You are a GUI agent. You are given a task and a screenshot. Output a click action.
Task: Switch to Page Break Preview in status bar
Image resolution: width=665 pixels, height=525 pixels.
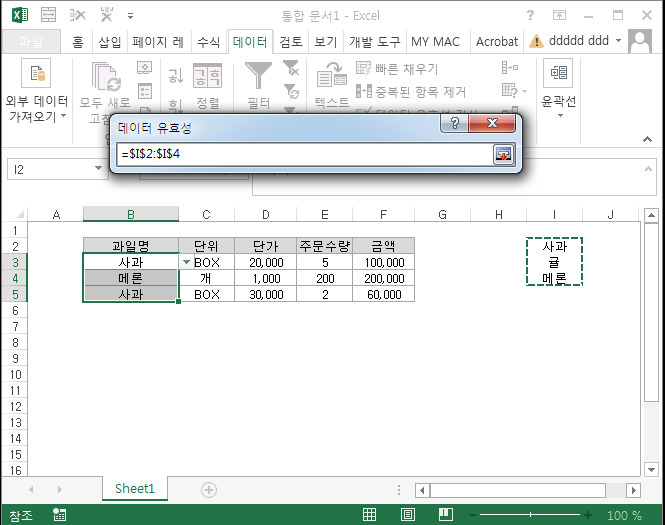[x=445, y=514]
